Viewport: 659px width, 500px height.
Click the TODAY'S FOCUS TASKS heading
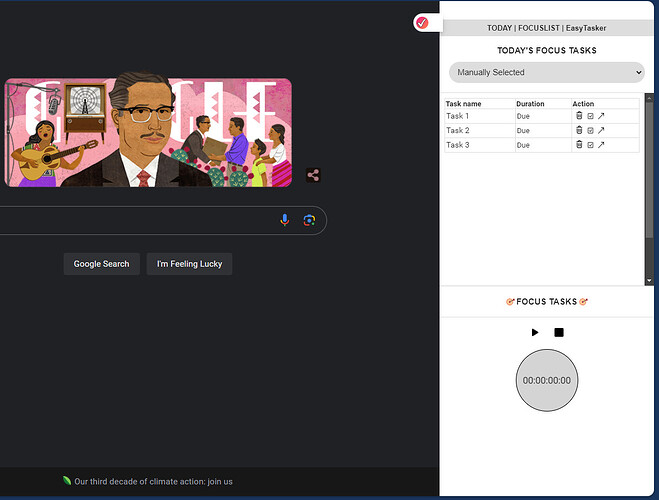(547, 50)
